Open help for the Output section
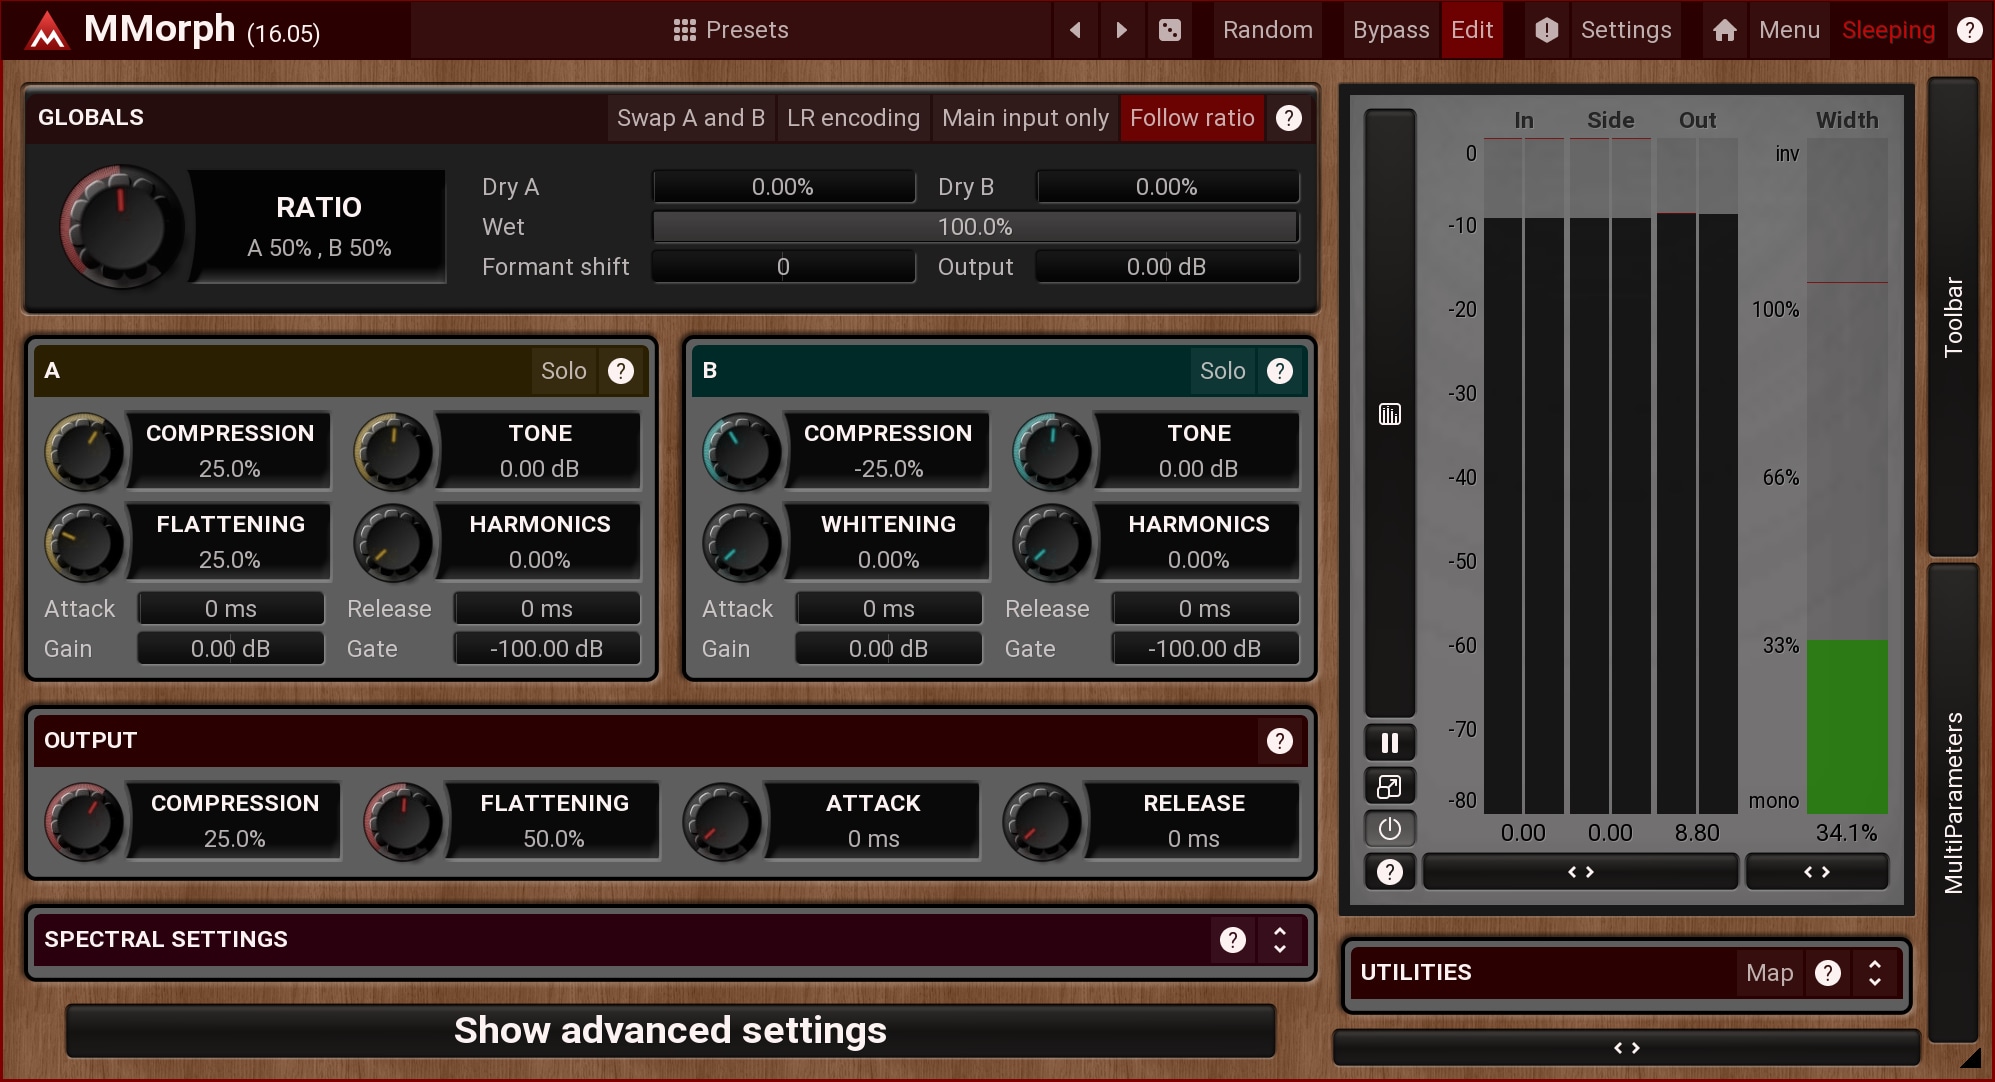 click(x=1279, y=741)
